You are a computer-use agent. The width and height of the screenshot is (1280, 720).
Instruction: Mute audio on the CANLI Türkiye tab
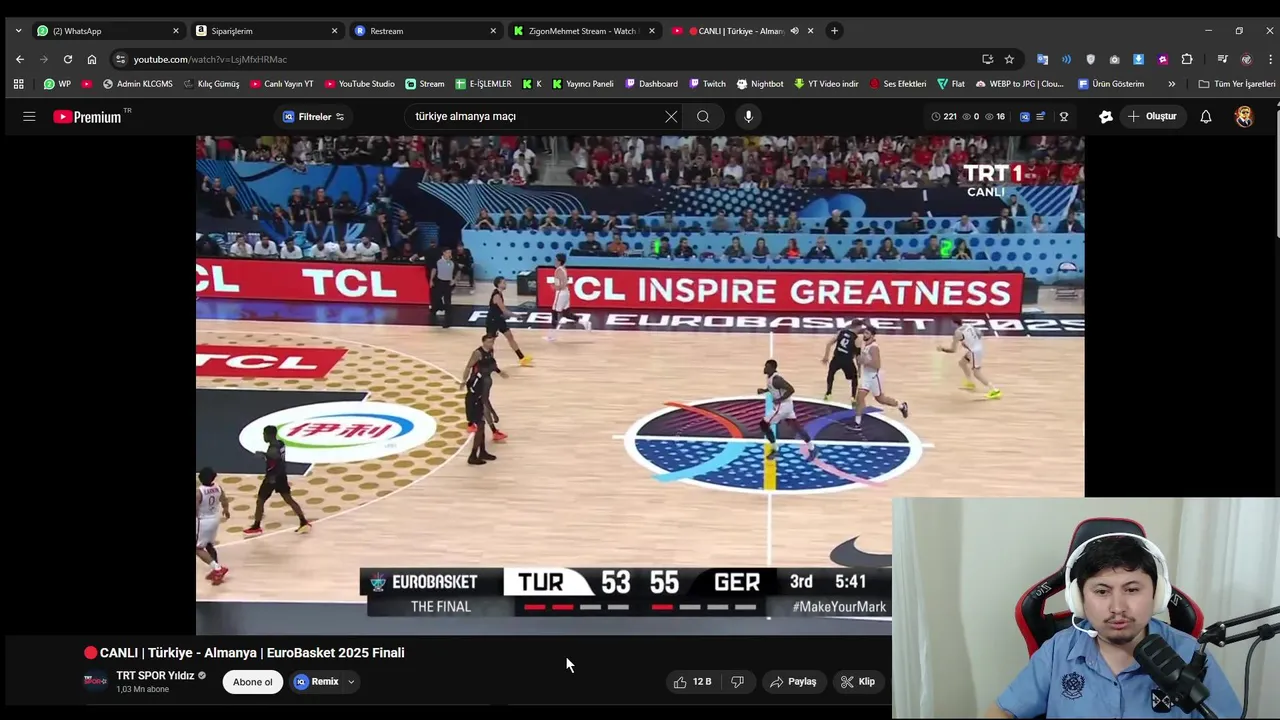[794, 31]
